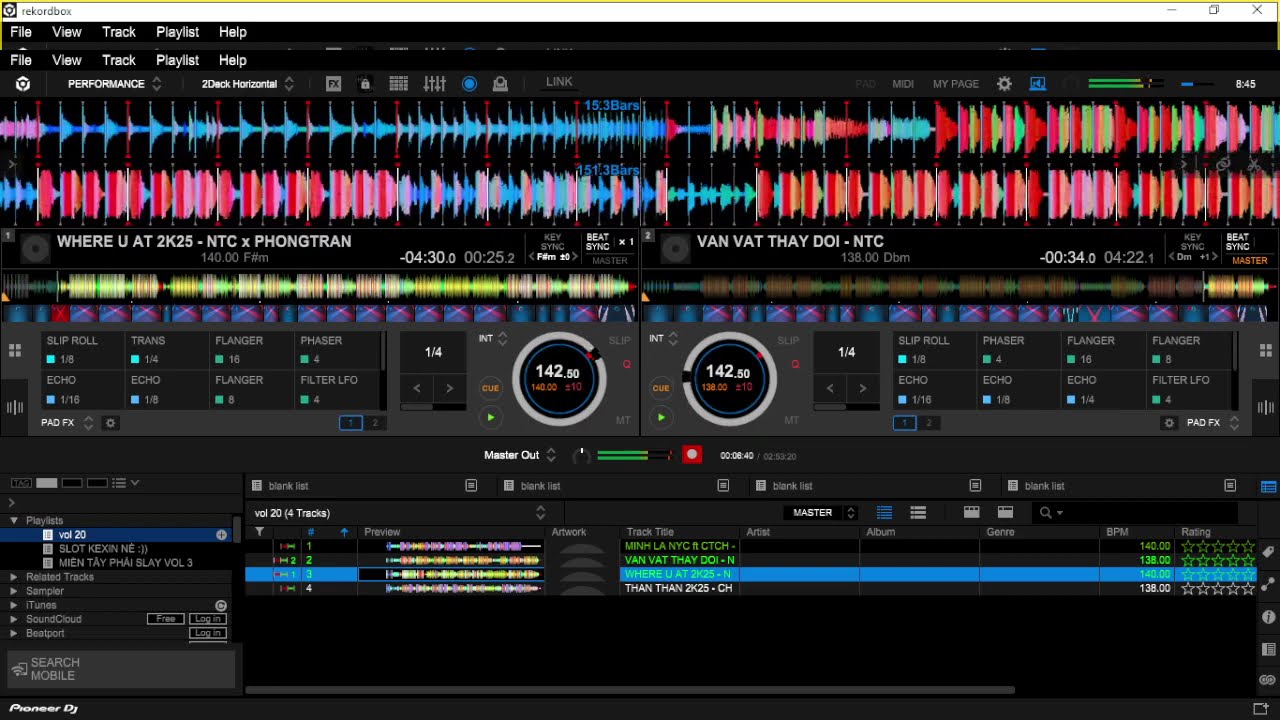Click the blue monitor icon near settings
This screenshot has height=720, width=1280.
coord(1037,84)
